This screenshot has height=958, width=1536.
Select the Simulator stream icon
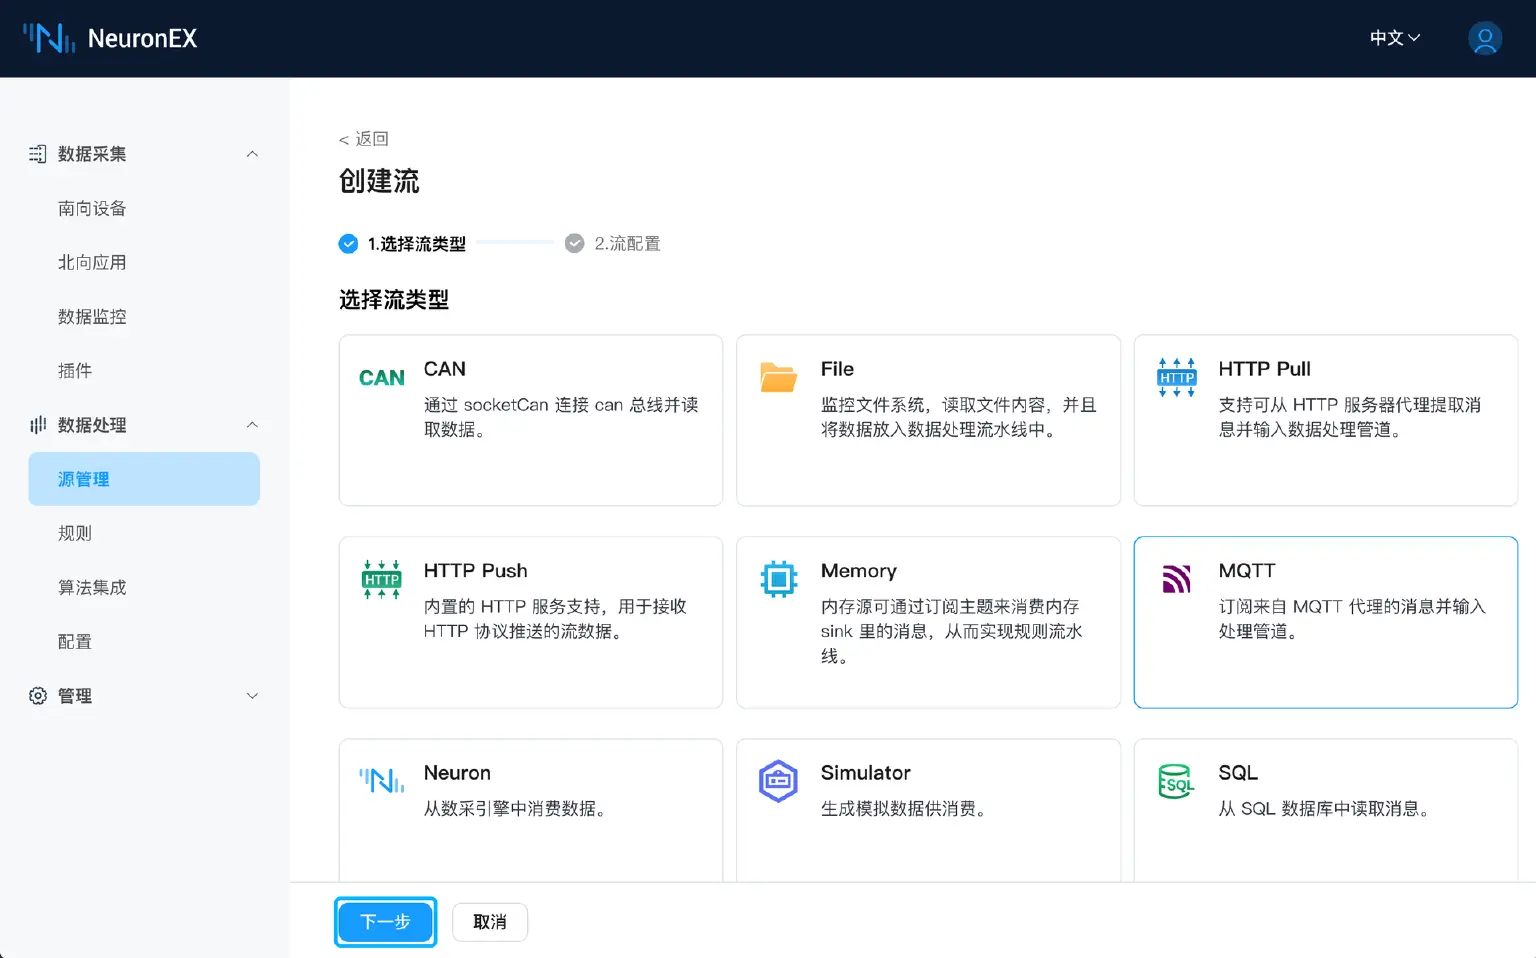778,781
